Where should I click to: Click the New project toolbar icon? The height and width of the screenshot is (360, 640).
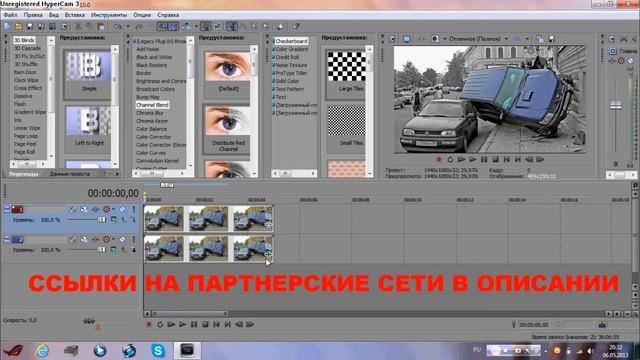tap(7, 27)
